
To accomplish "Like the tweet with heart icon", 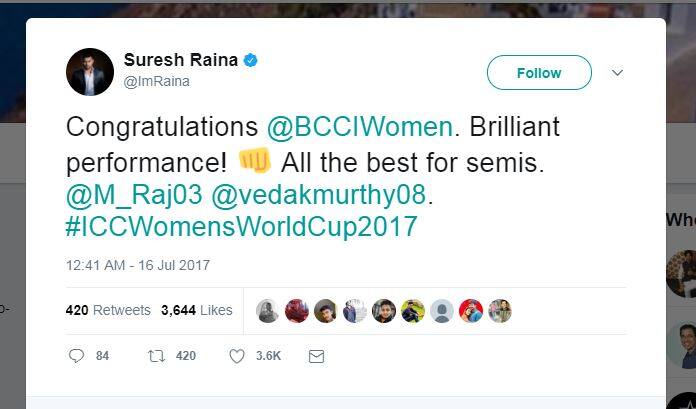I will (x=237, y=356).
